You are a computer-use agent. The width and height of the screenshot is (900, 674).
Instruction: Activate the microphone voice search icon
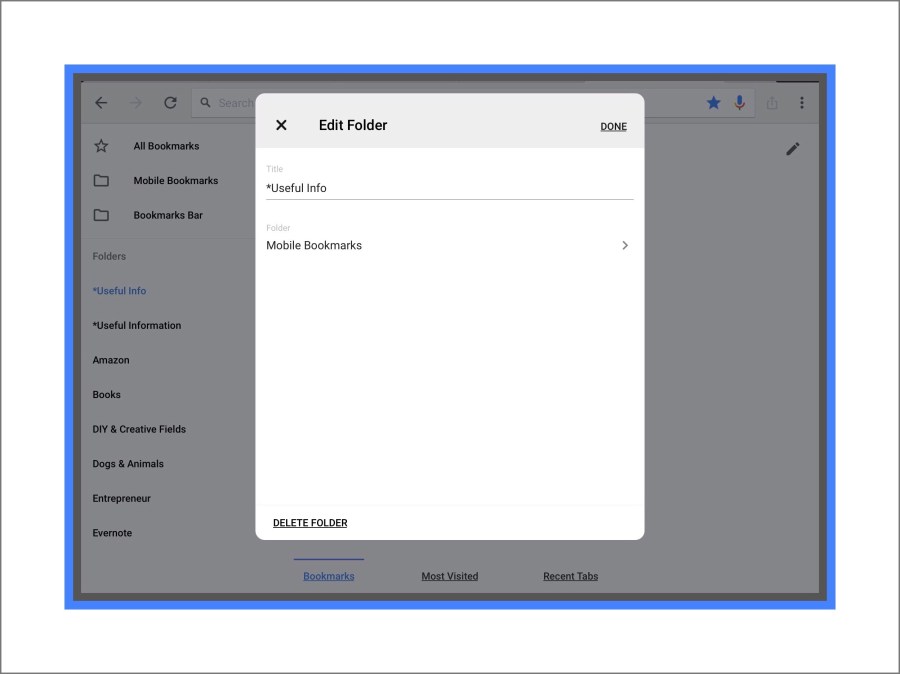[x=740, y=103]
